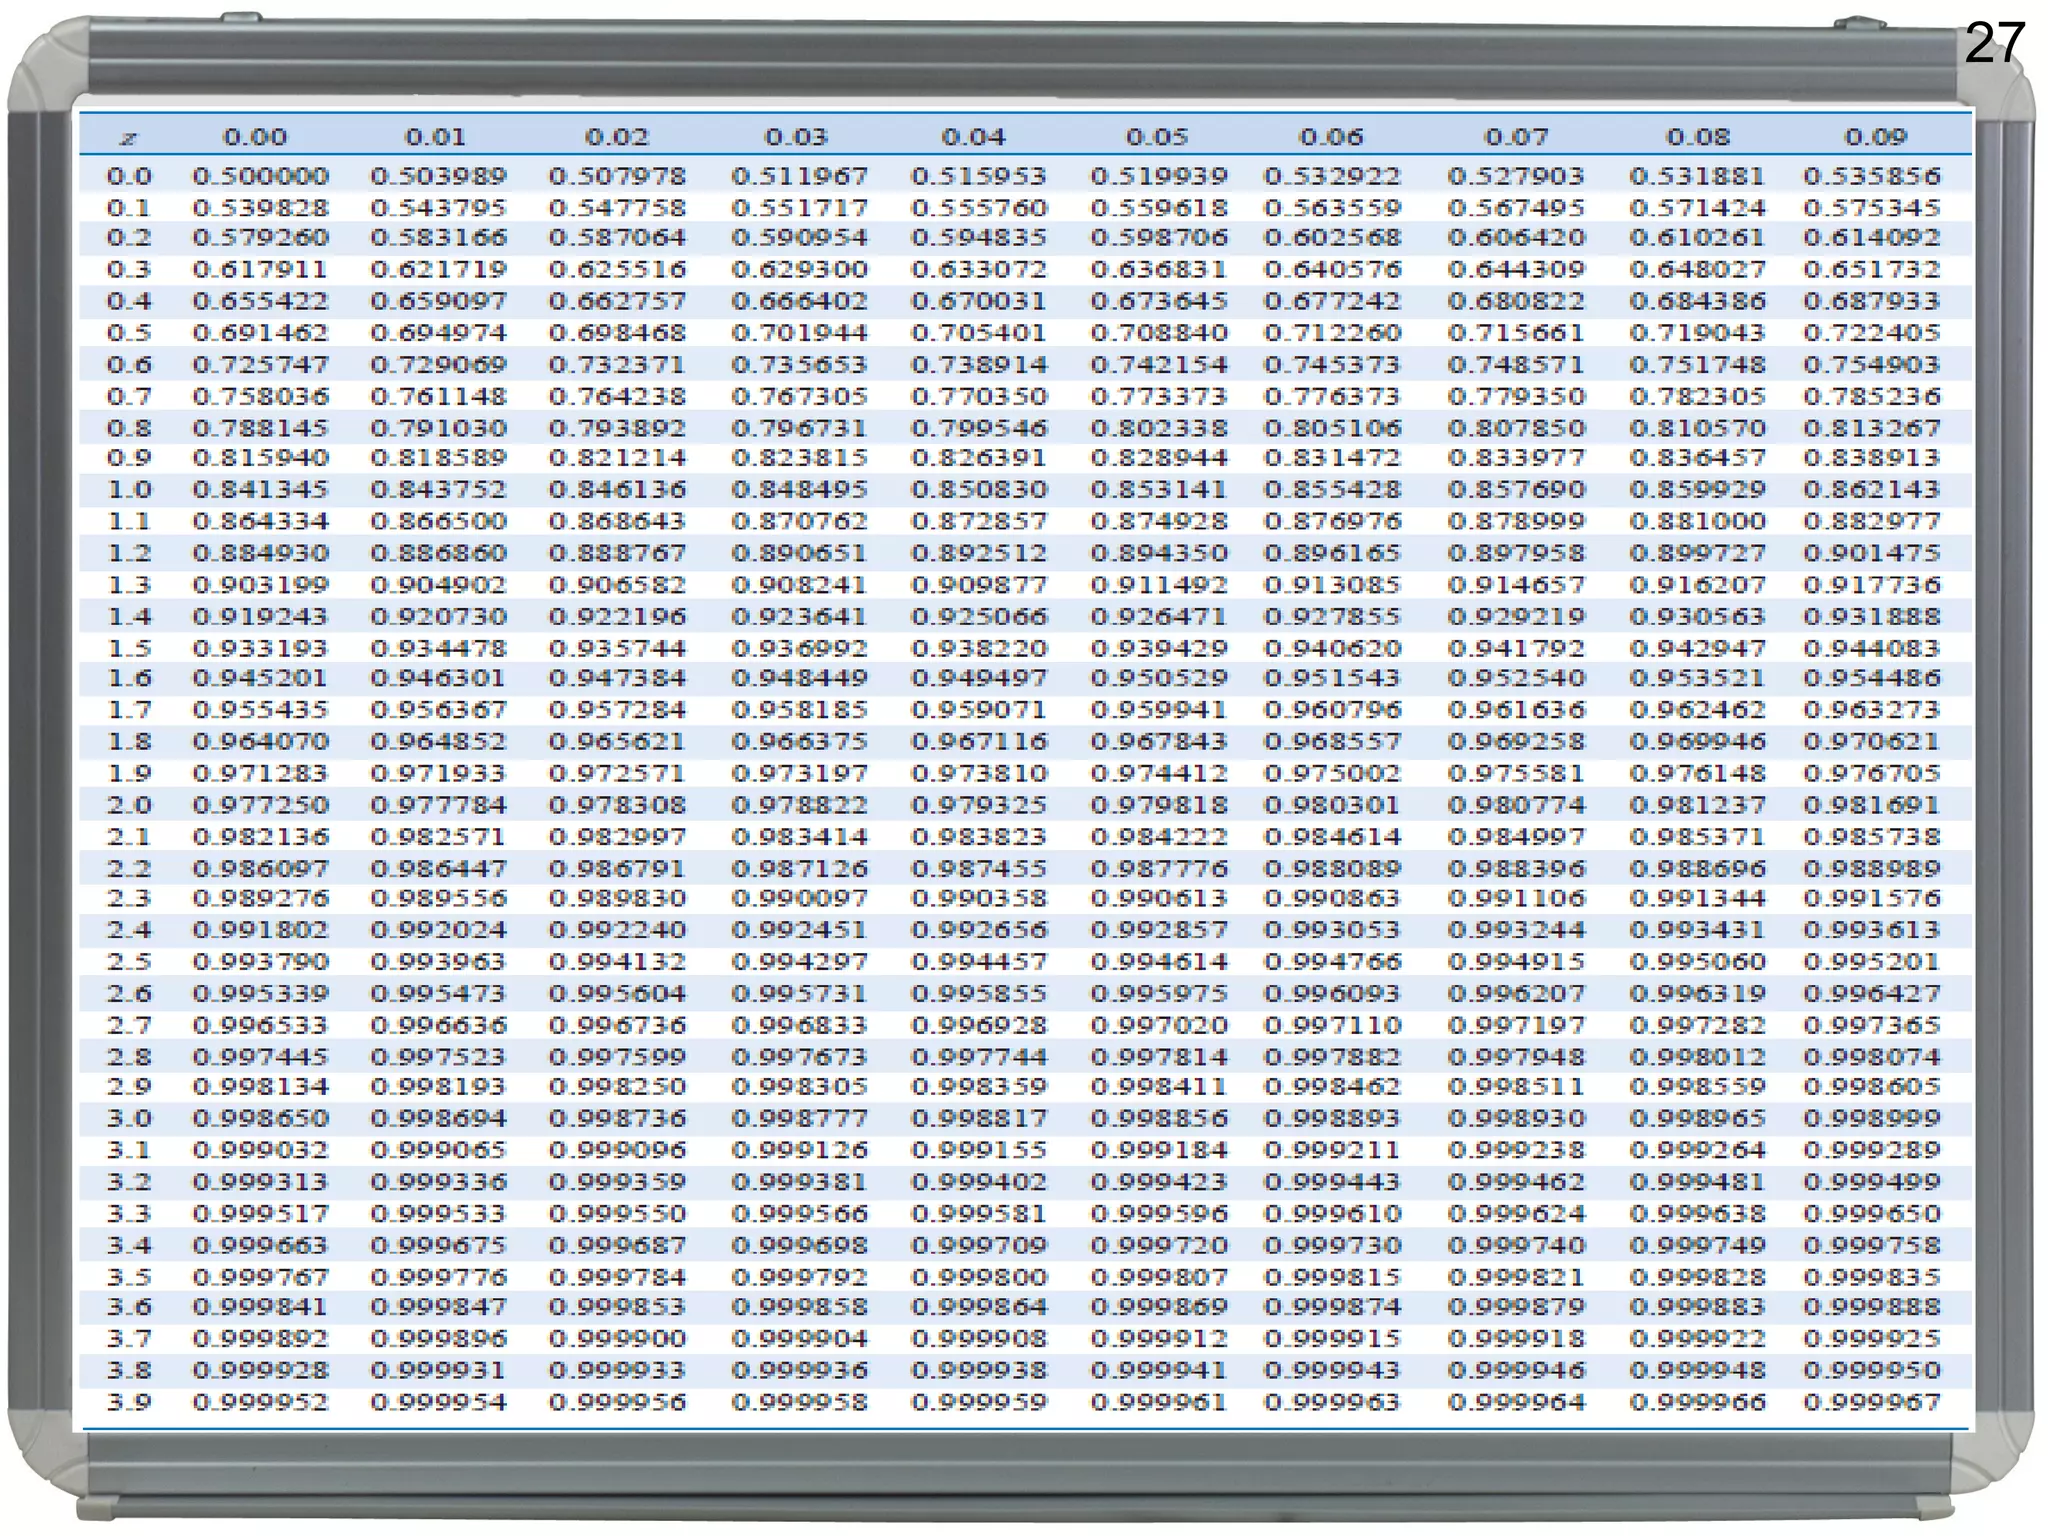2048x1536 pixels.
Task: Select the 0.00 column header
Action: [255, 137]
